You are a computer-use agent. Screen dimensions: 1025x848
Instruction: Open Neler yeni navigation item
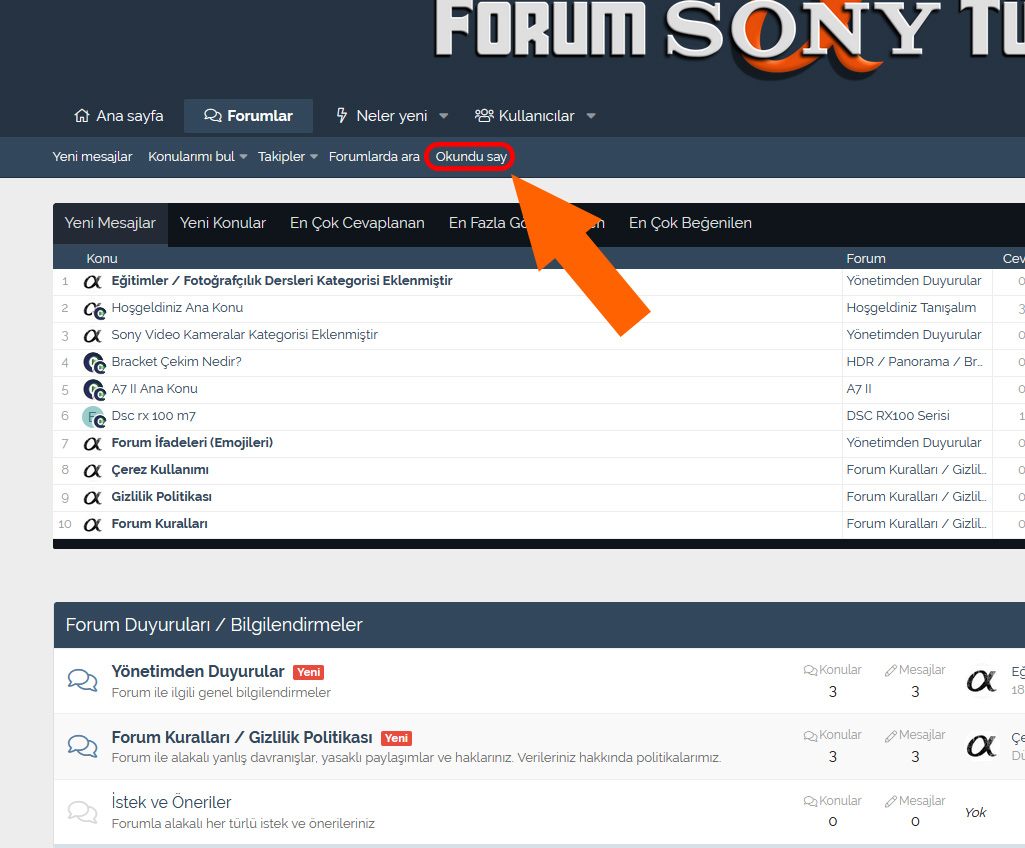pyautogui.click(x=381, y=116)
